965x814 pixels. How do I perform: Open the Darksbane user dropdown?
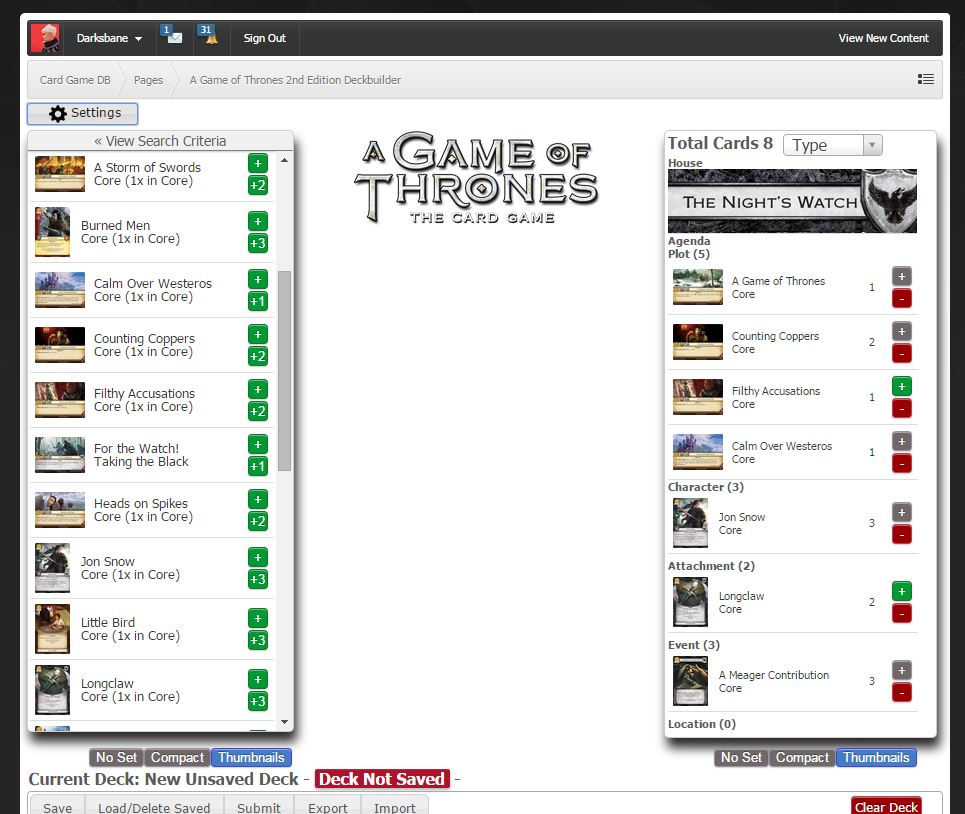pos(109,38)
